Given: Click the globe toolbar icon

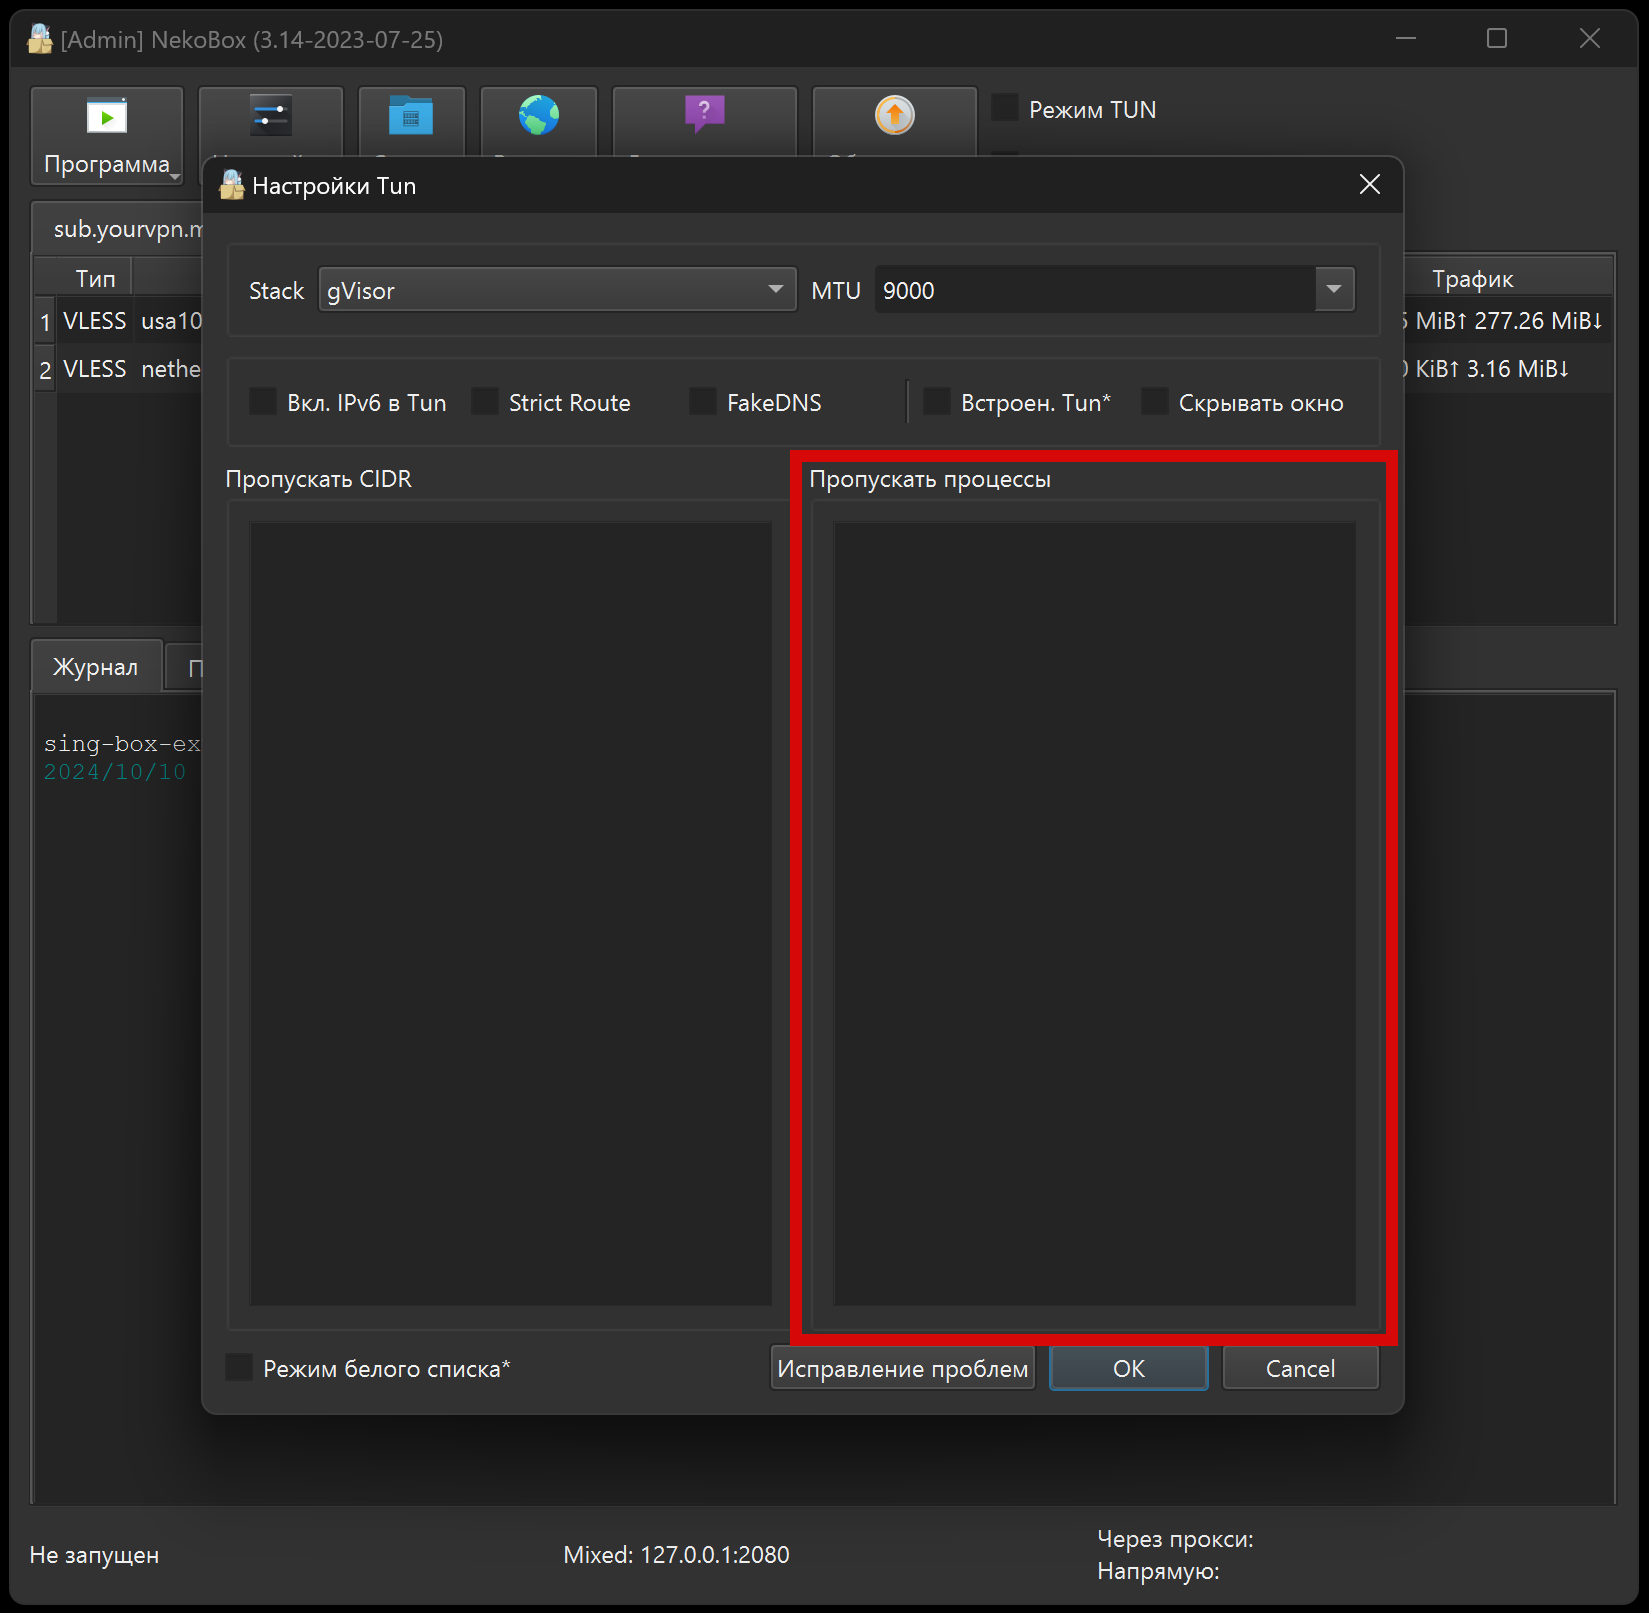Looking at the screenshot, I should (538, 116).
